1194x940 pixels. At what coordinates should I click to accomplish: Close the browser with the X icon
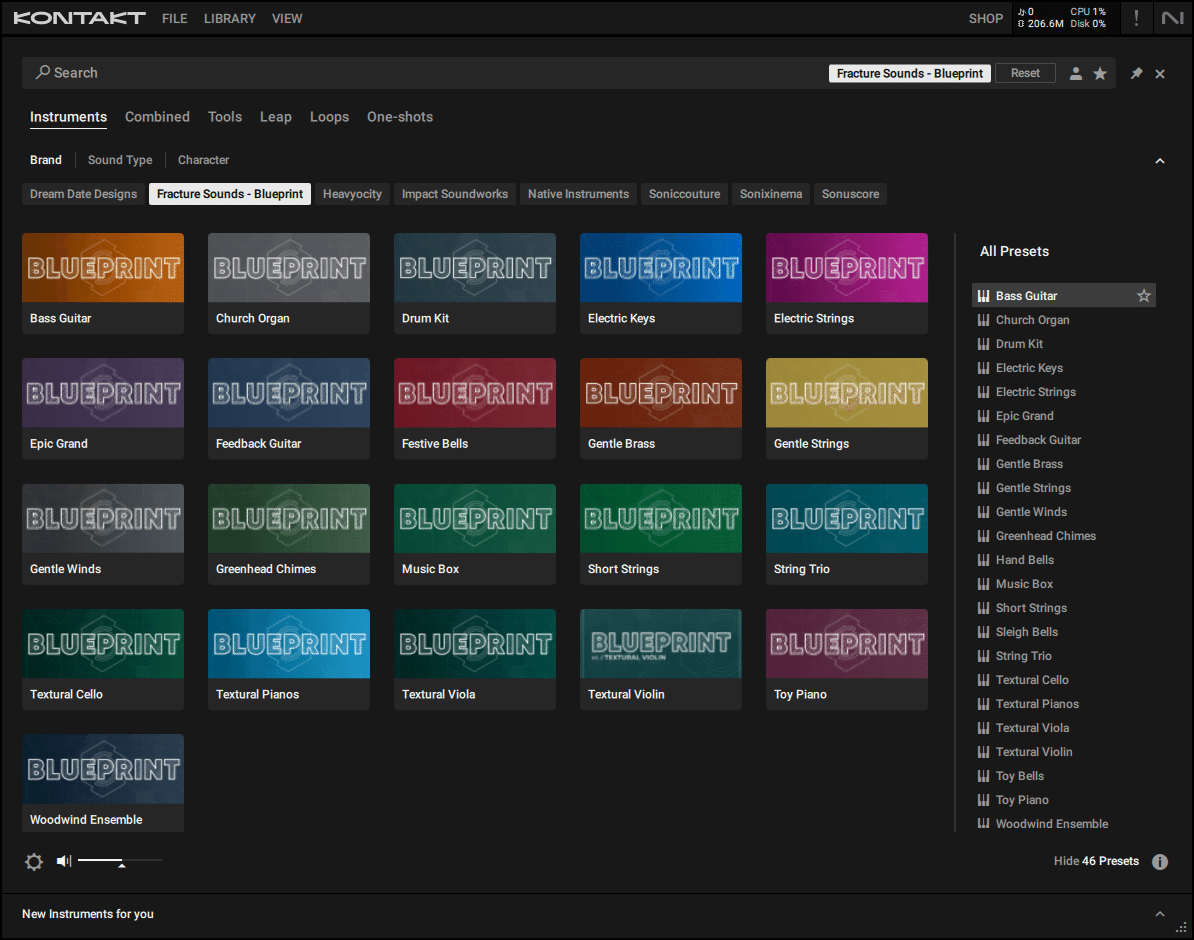1160,73
